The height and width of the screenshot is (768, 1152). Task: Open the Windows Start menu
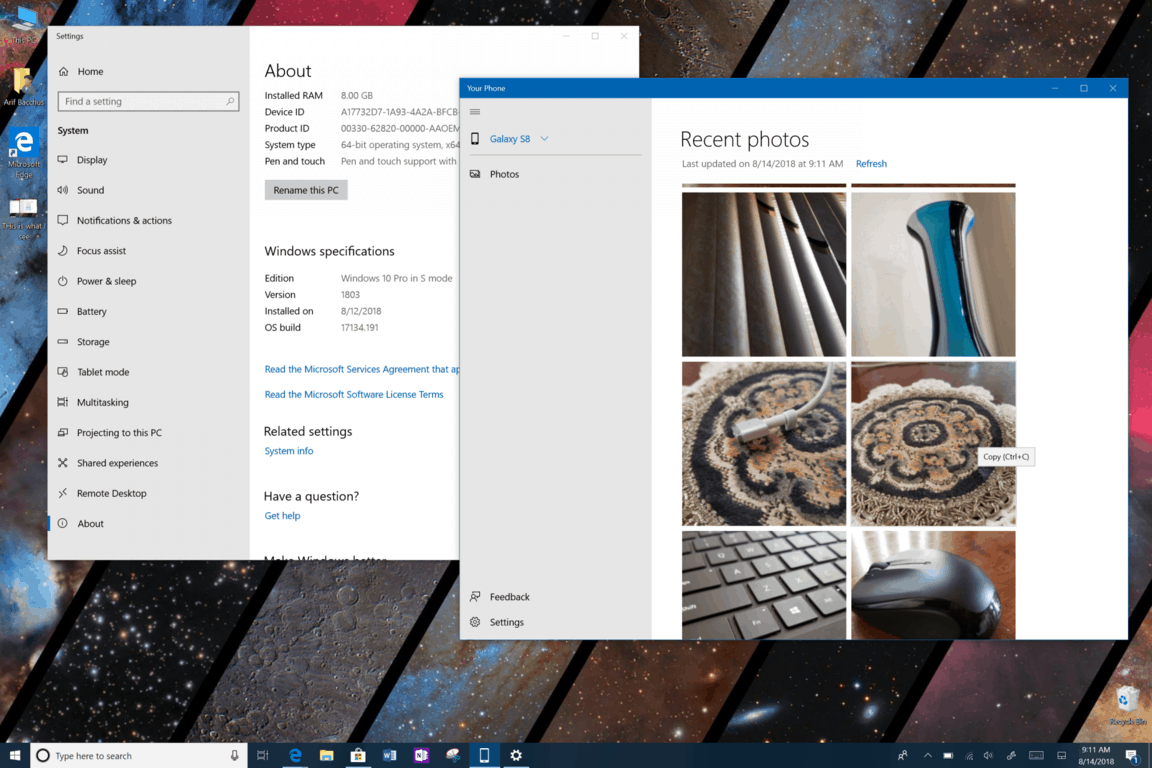(x=15, y=756)
